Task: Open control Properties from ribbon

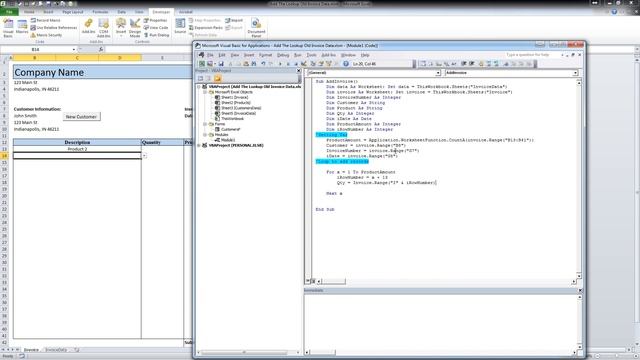Action: tap(156, 20)
